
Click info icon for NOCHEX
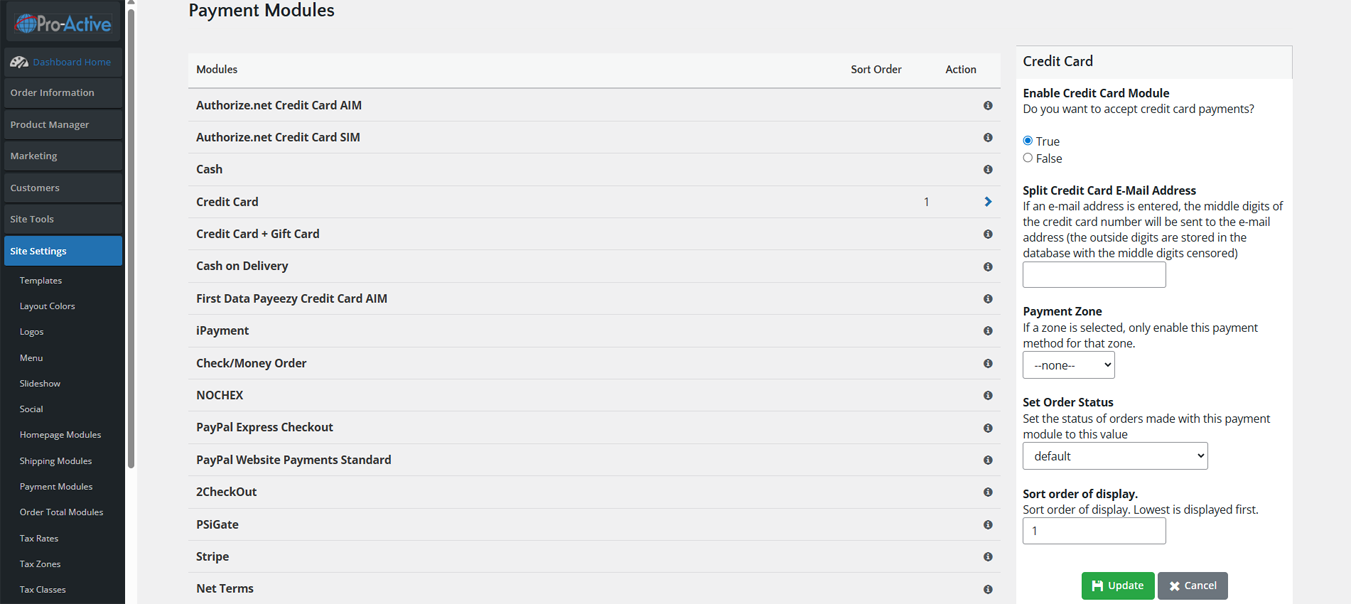[x=988, y=396]
